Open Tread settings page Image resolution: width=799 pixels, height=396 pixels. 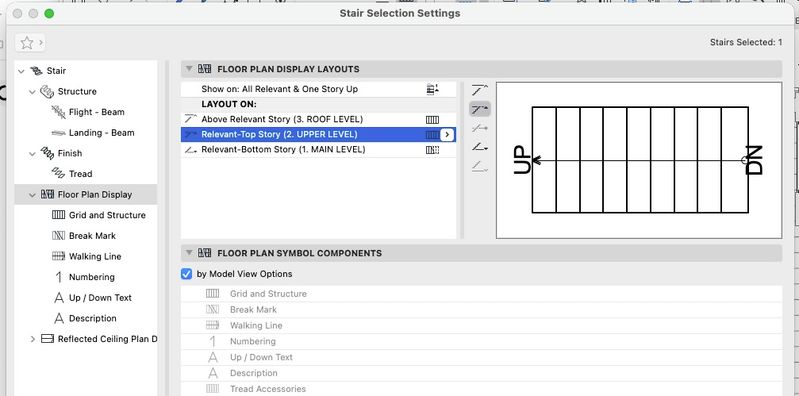[81, 174]
